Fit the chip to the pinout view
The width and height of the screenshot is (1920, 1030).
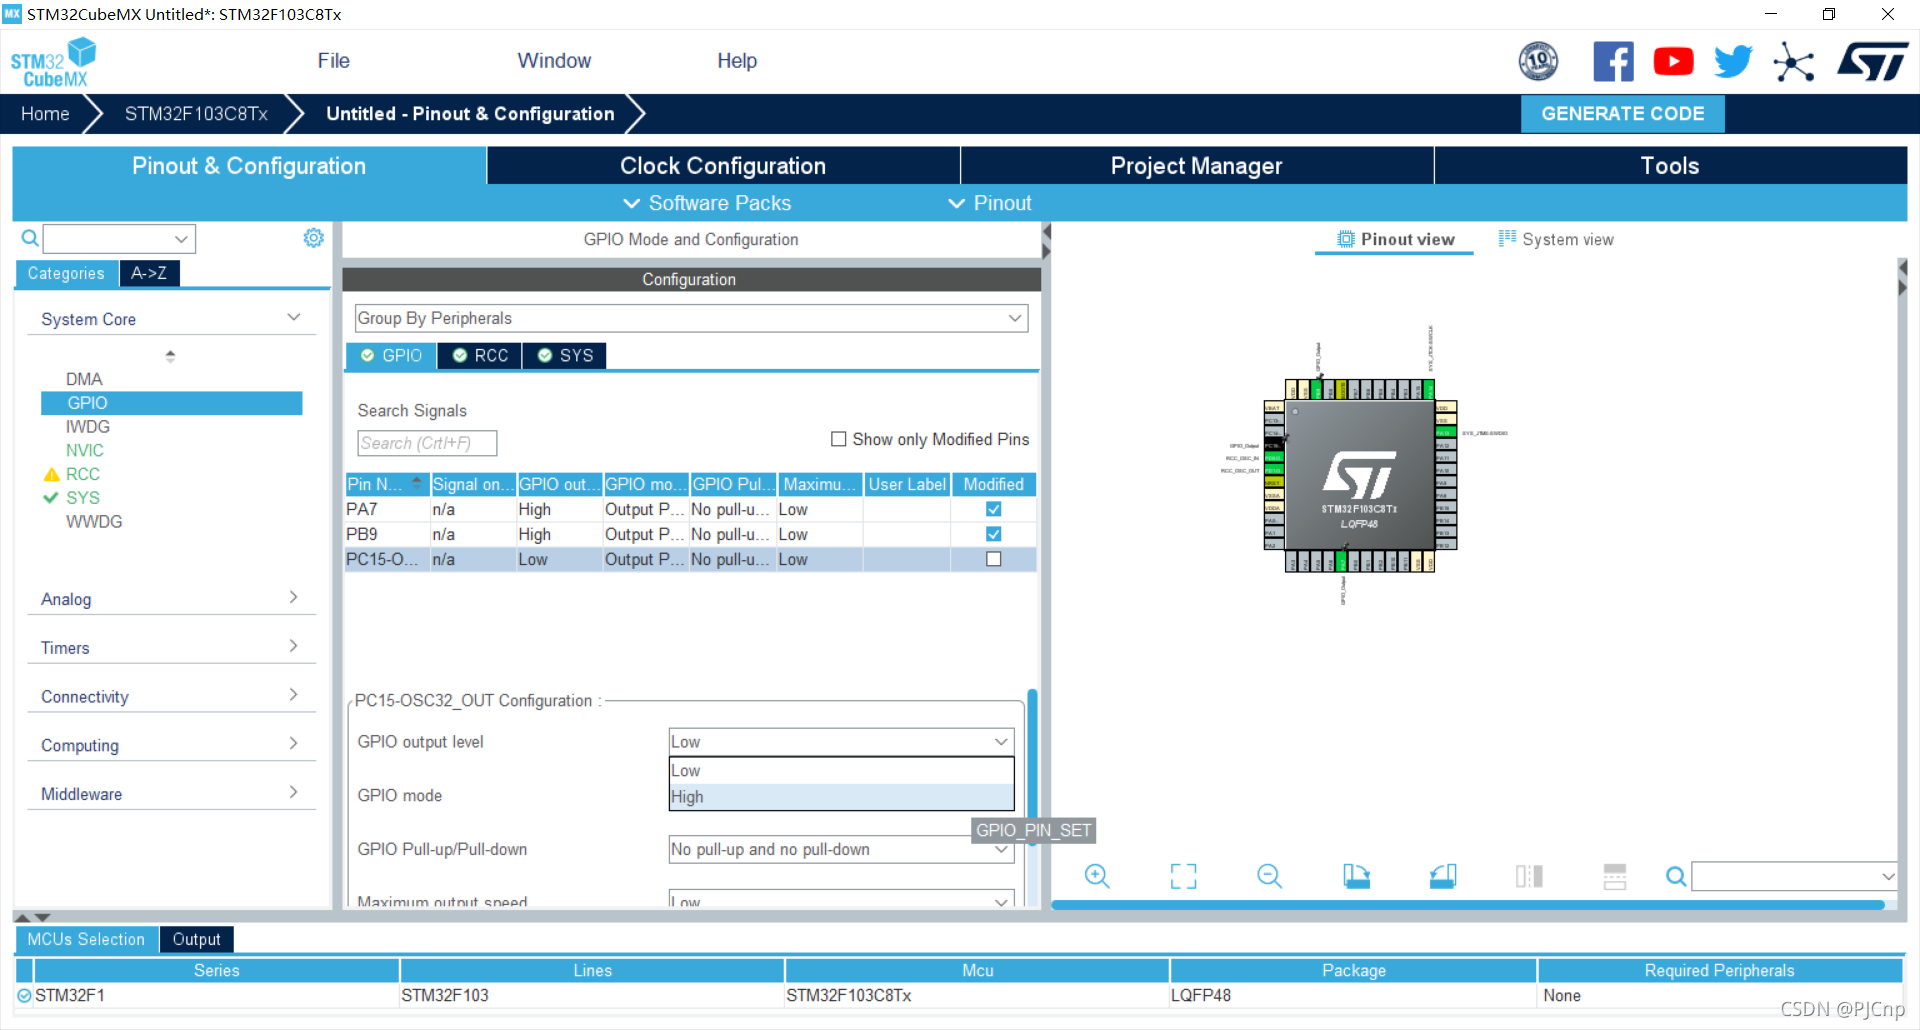1183,876
